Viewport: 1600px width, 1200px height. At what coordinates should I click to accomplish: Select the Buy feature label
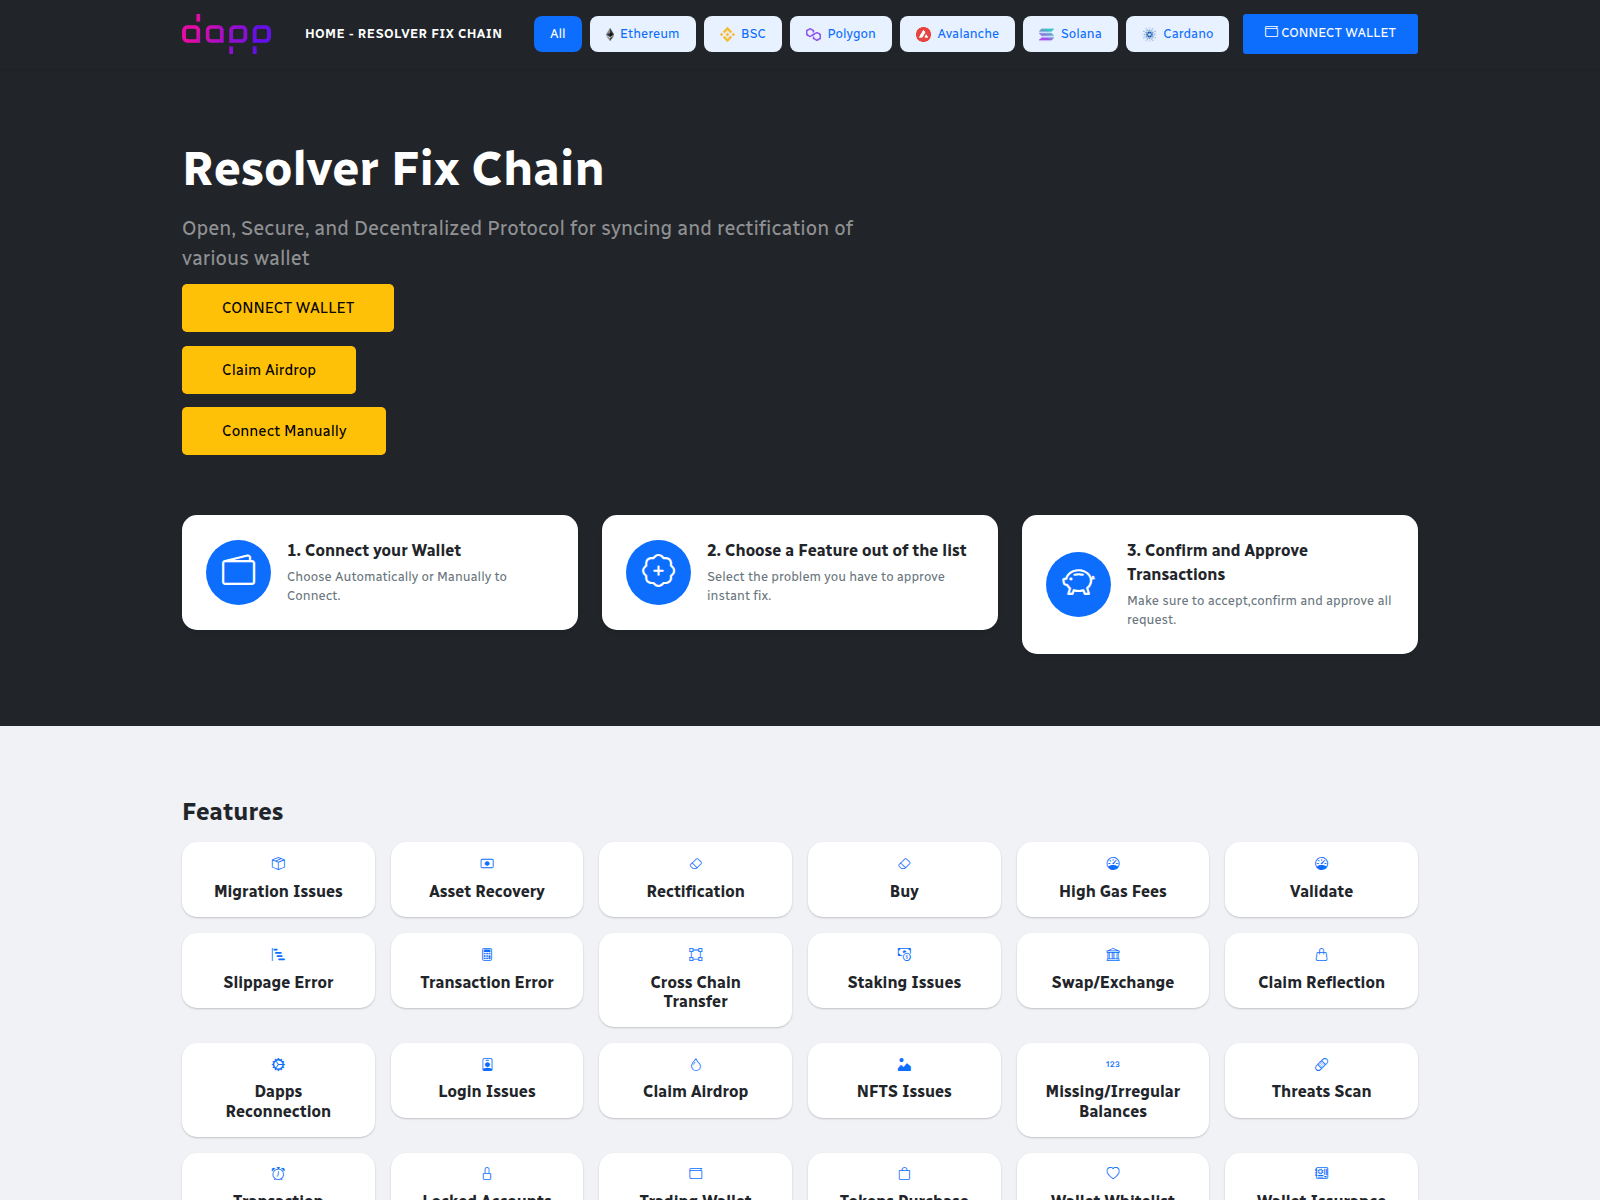pyautogui.click(x=904, y=891)
